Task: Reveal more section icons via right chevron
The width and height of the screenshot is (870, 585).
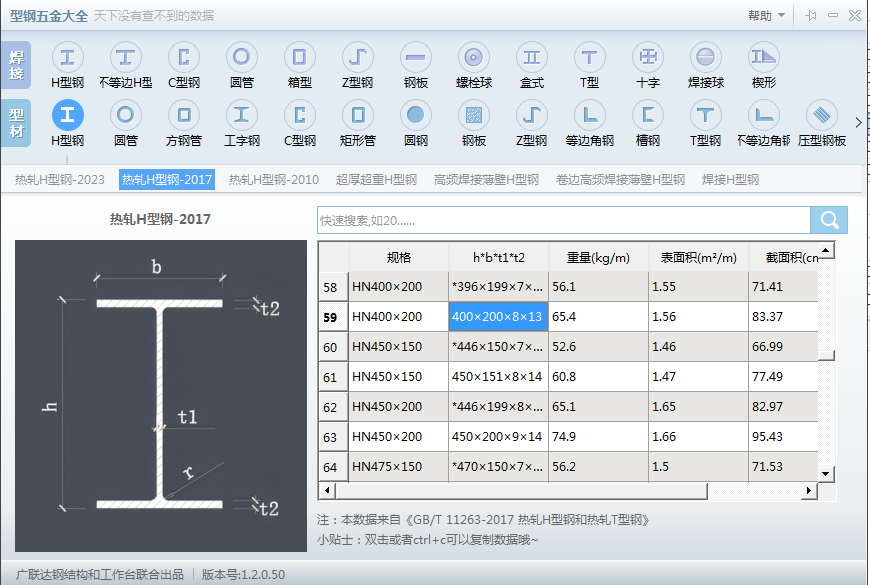Action: coord(858,120)
